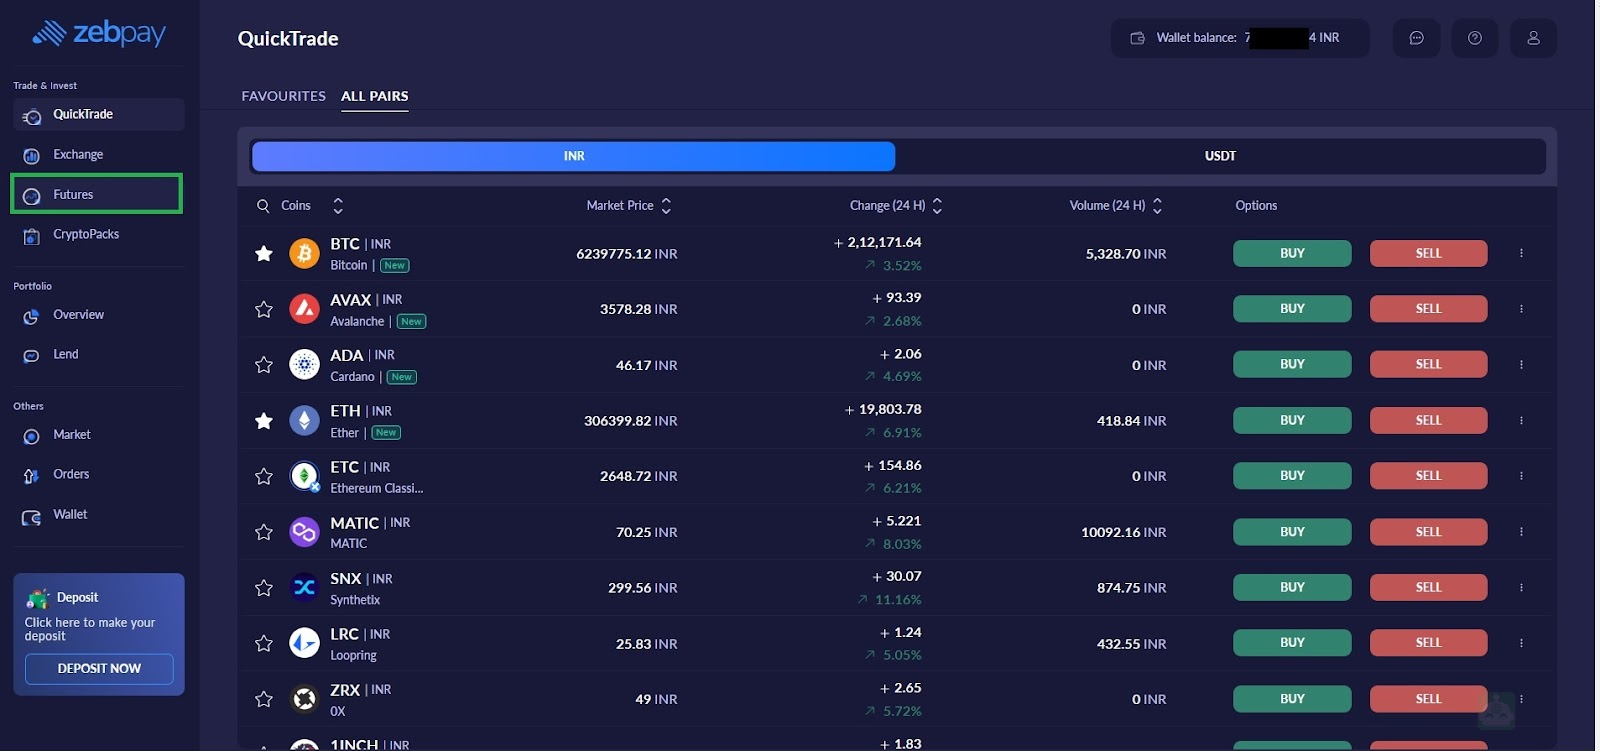Open portfolio Overview in sidebar
Viewport: 1600px width, 751px height.
pos(98,315)
